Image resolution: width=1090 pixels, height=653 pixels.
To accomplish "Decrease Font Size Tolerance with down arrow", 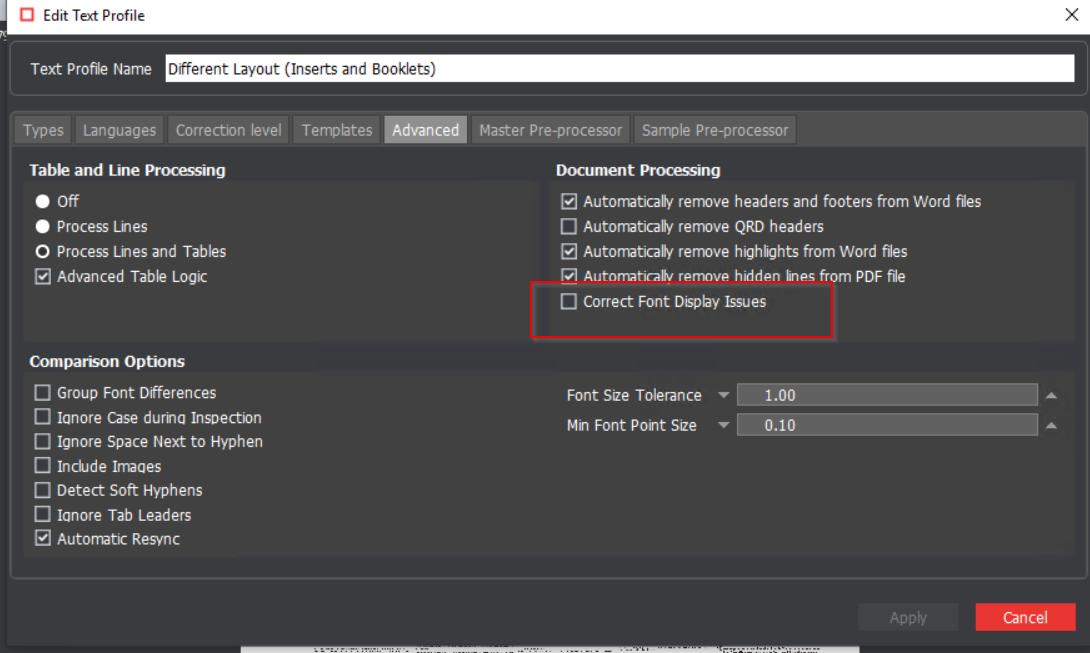I will point(724,396).
